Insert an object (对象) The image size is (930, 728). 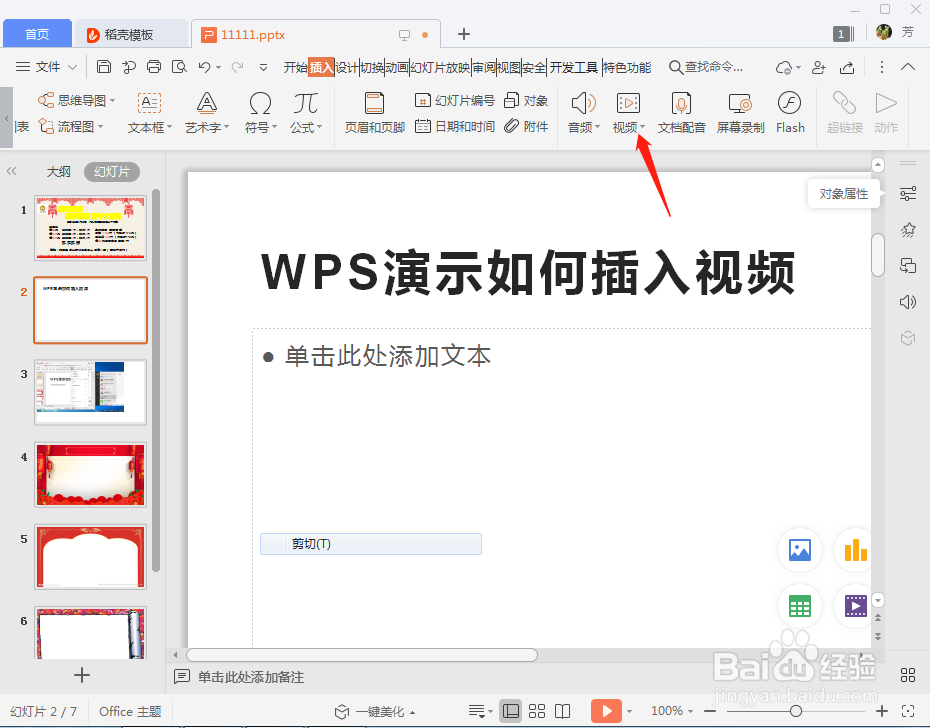pyautogui.click(x=526, y=100)
